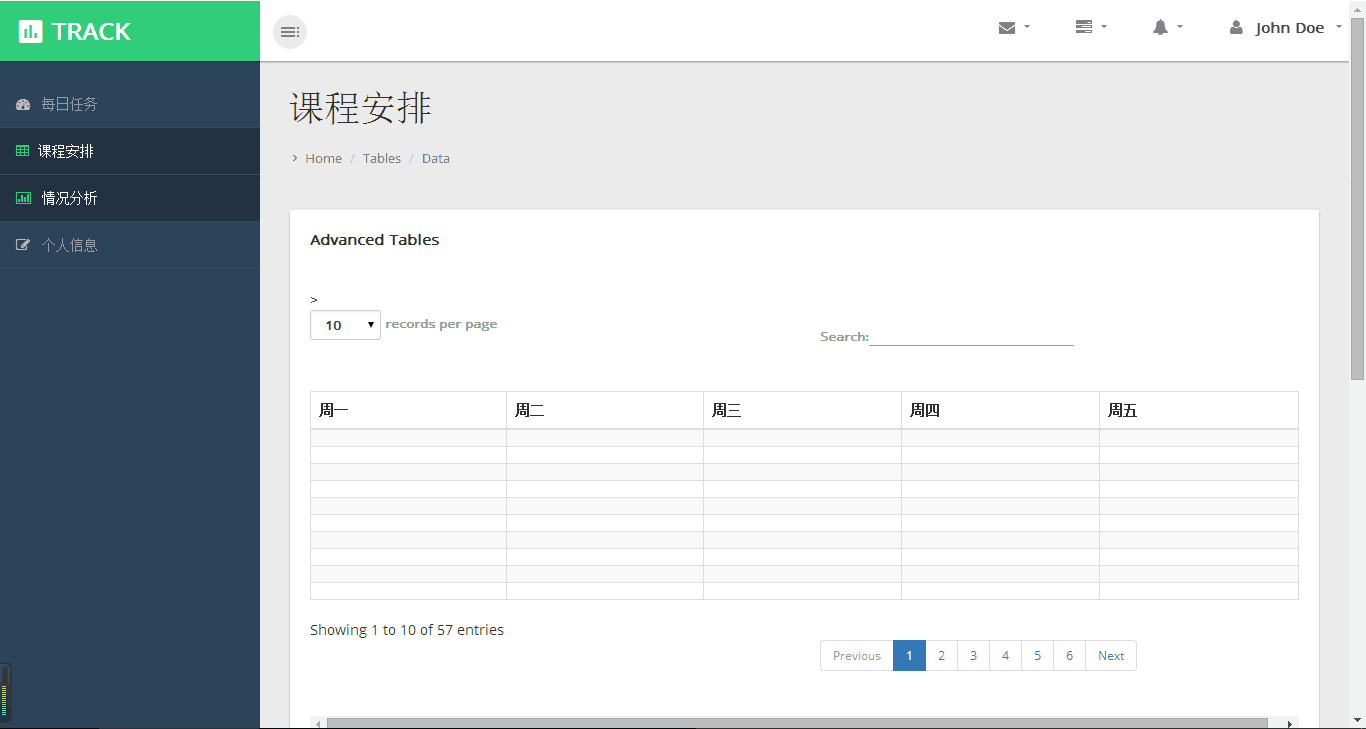Click the TRACK logo chart icon
Screen dimensions: 1366x729
(30, 32)
